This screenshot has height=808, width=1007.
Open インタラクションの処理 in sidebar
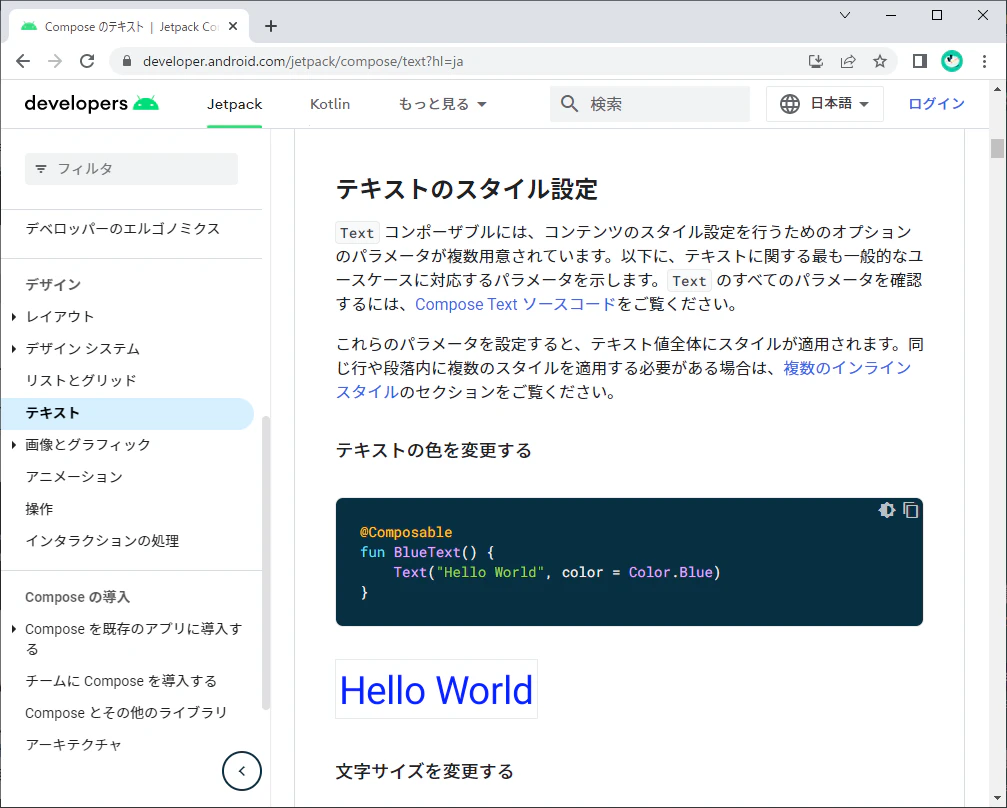tap(102, 541)
